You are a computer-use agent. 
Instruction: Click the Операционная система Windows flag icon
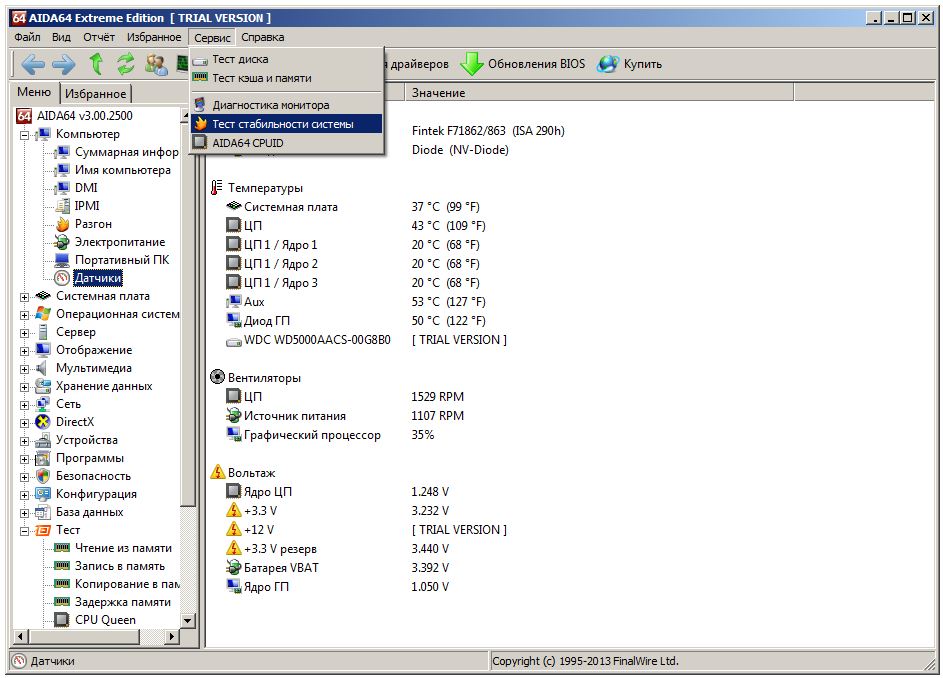tap(43, 313)
